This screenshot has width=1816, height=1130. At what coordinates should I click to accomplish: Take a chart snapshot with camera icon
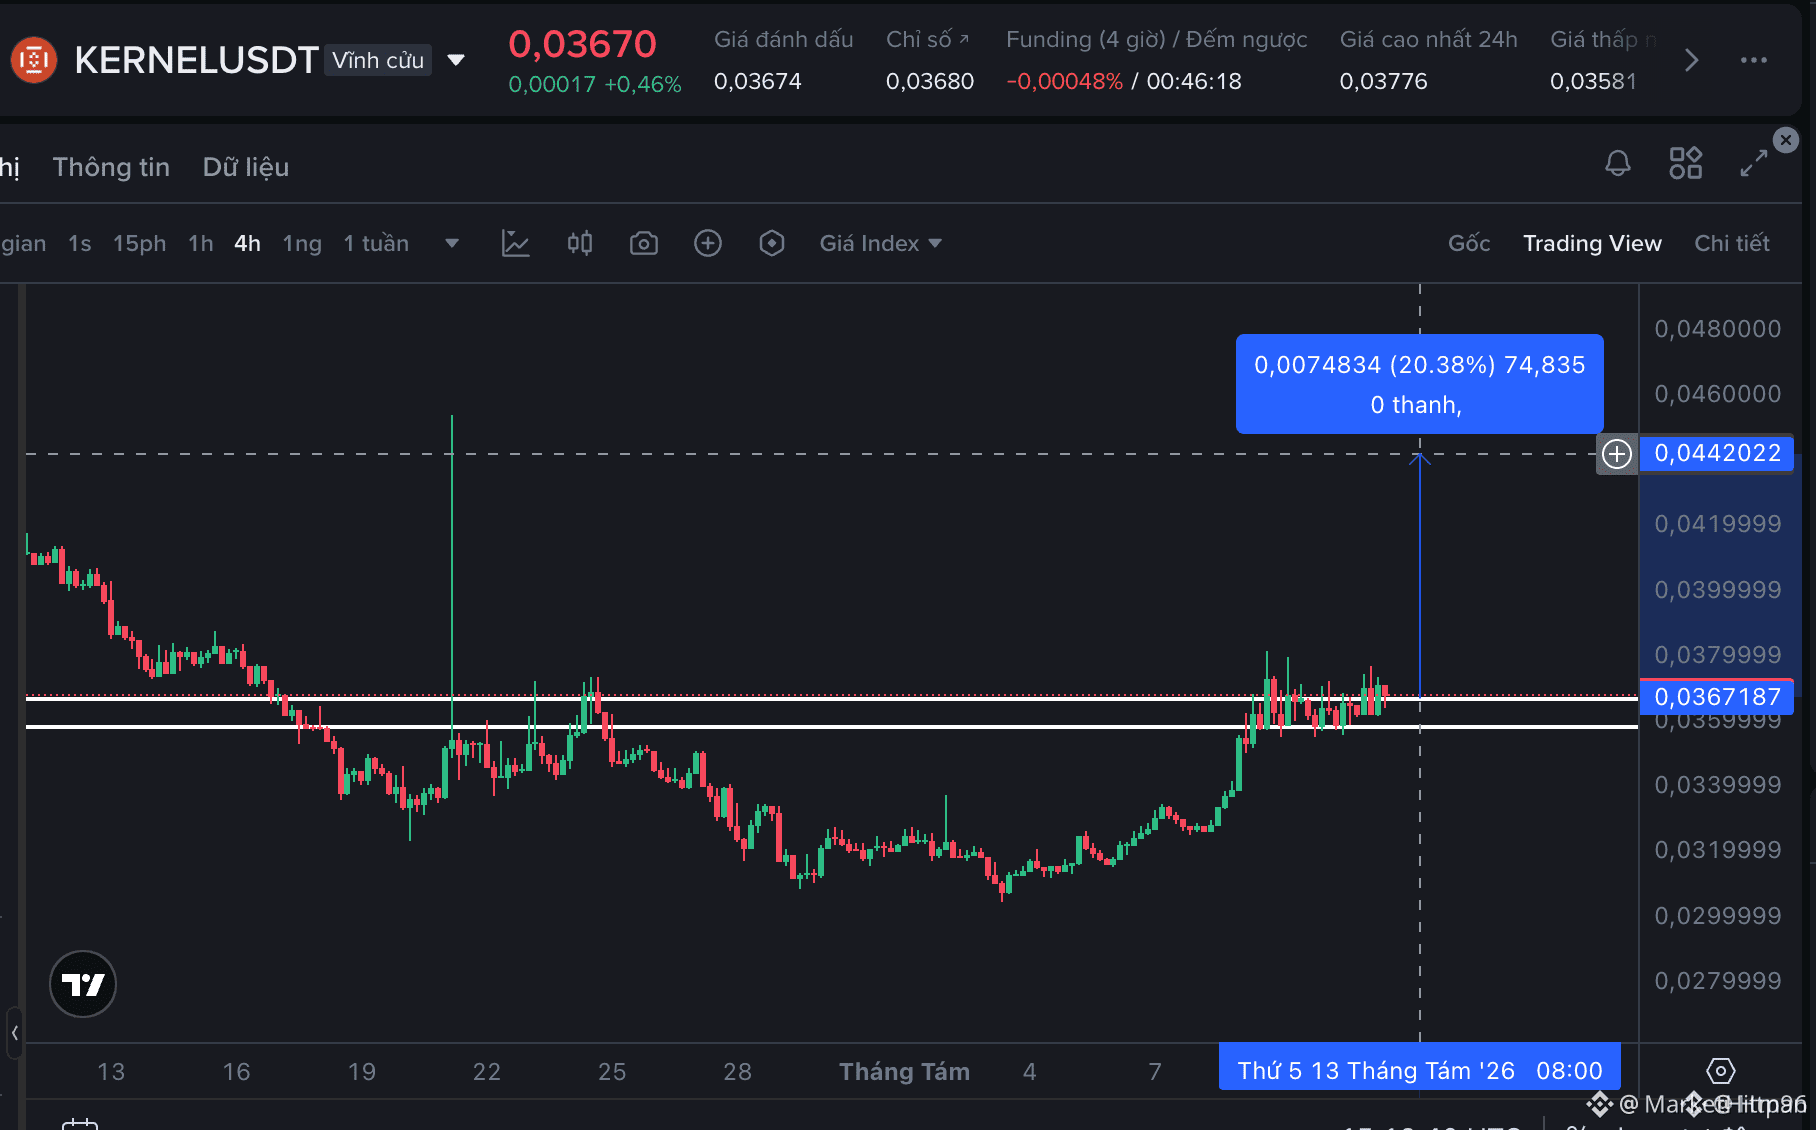pos(644,243)
